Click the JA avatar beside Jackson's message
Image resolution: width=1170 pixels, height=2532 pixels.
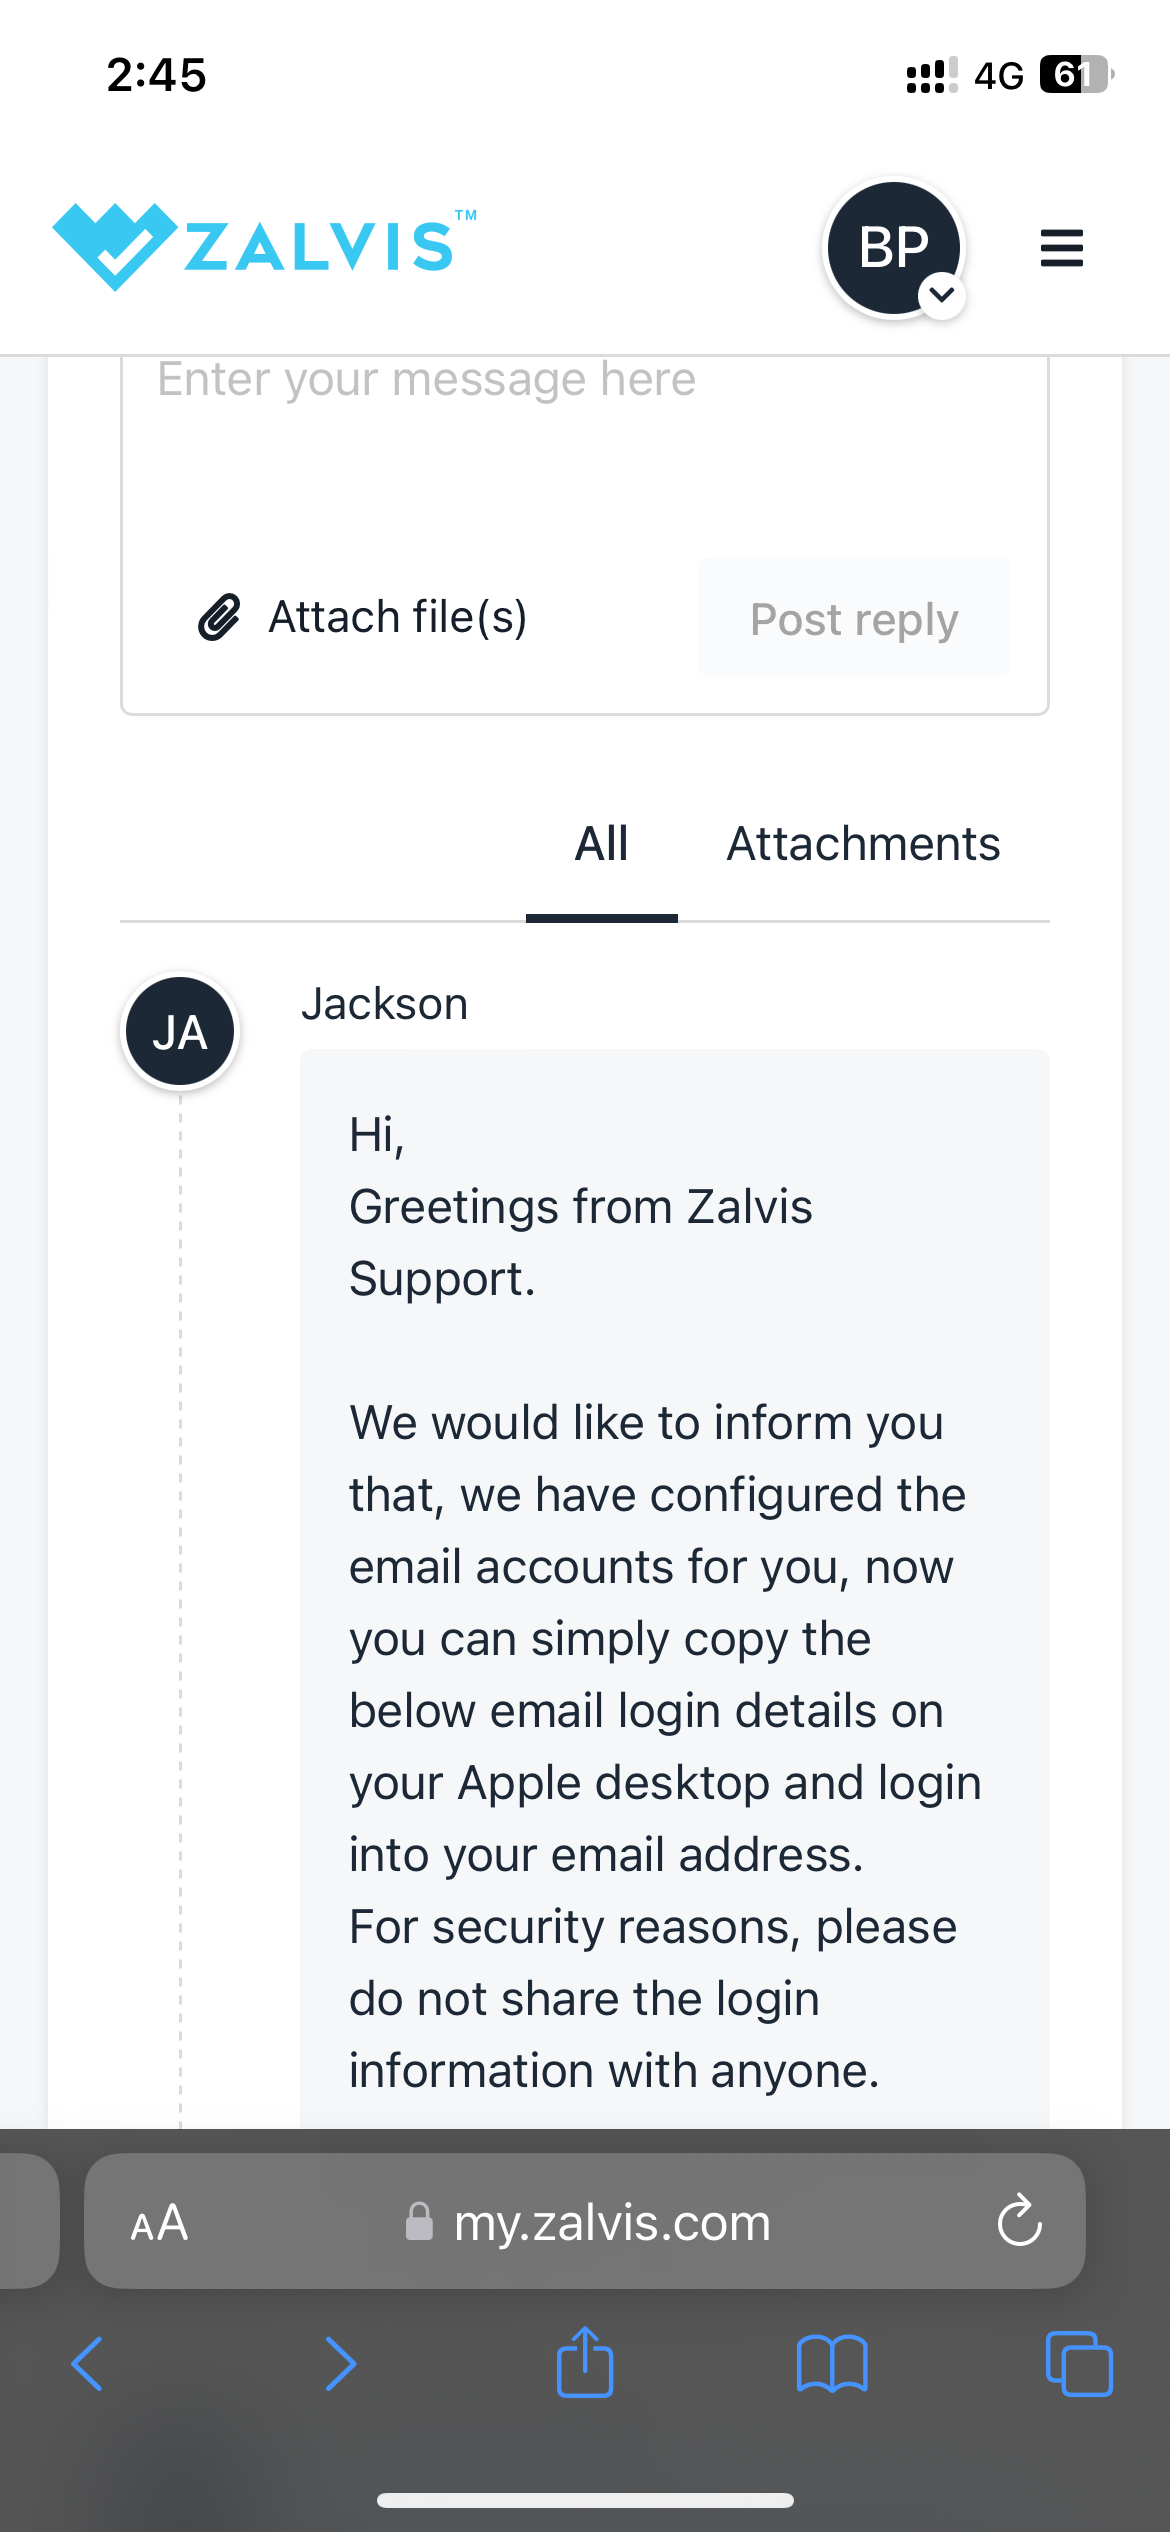point(178,1030)
